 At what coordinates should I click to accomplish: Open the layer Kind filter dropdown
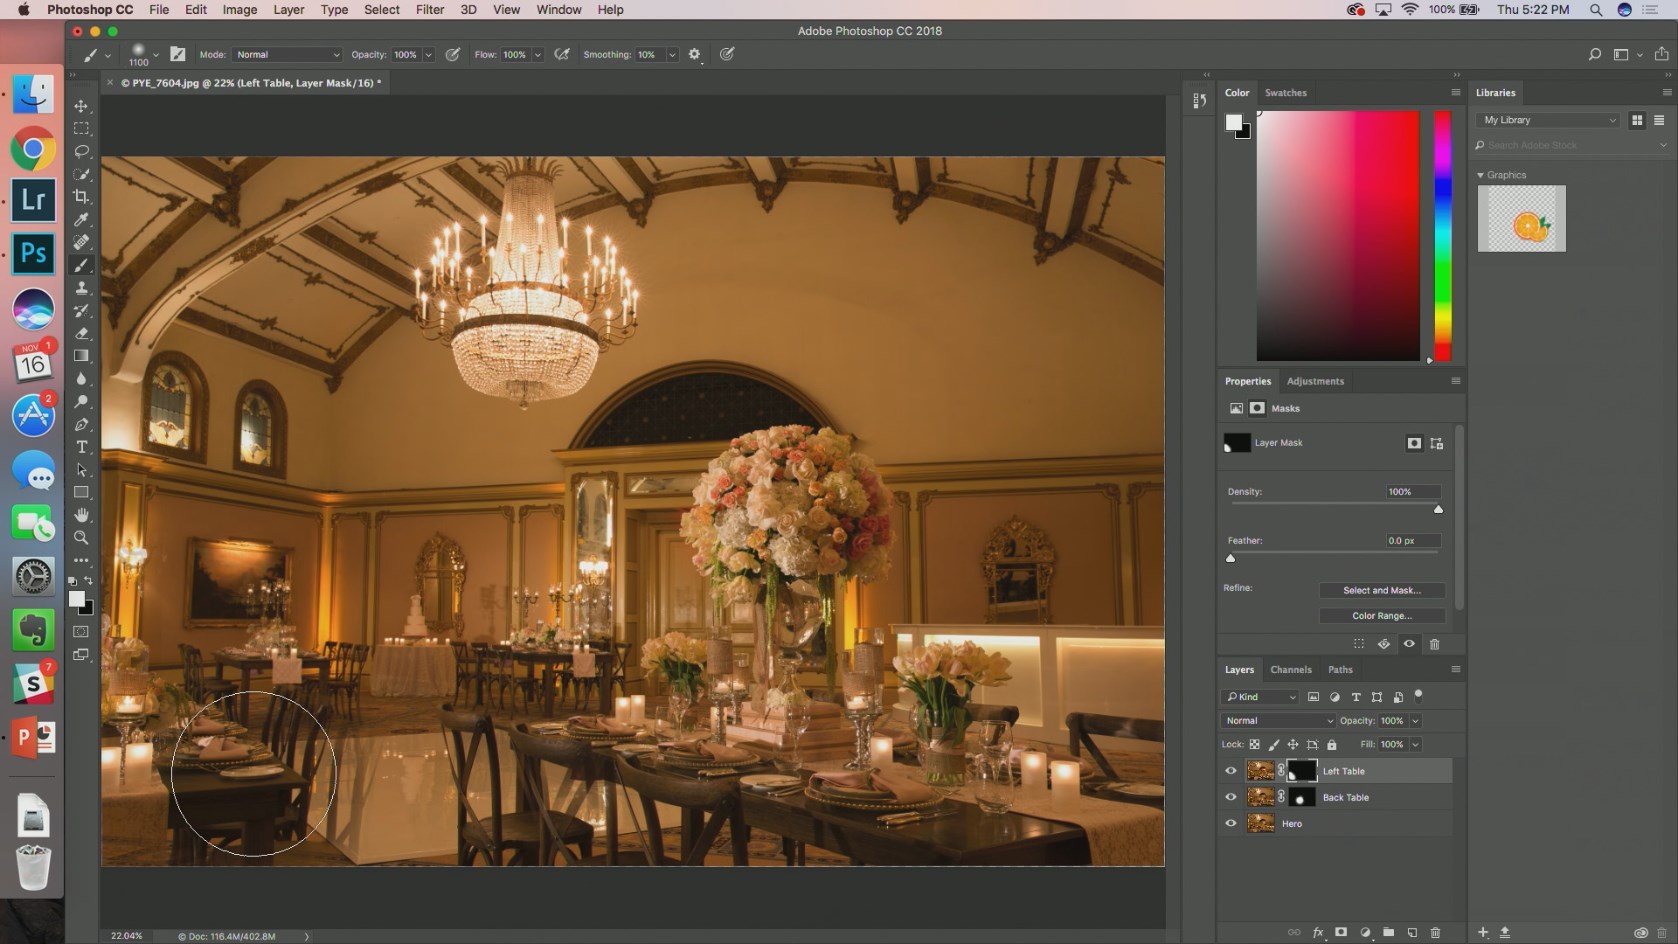pos(1260,697)
